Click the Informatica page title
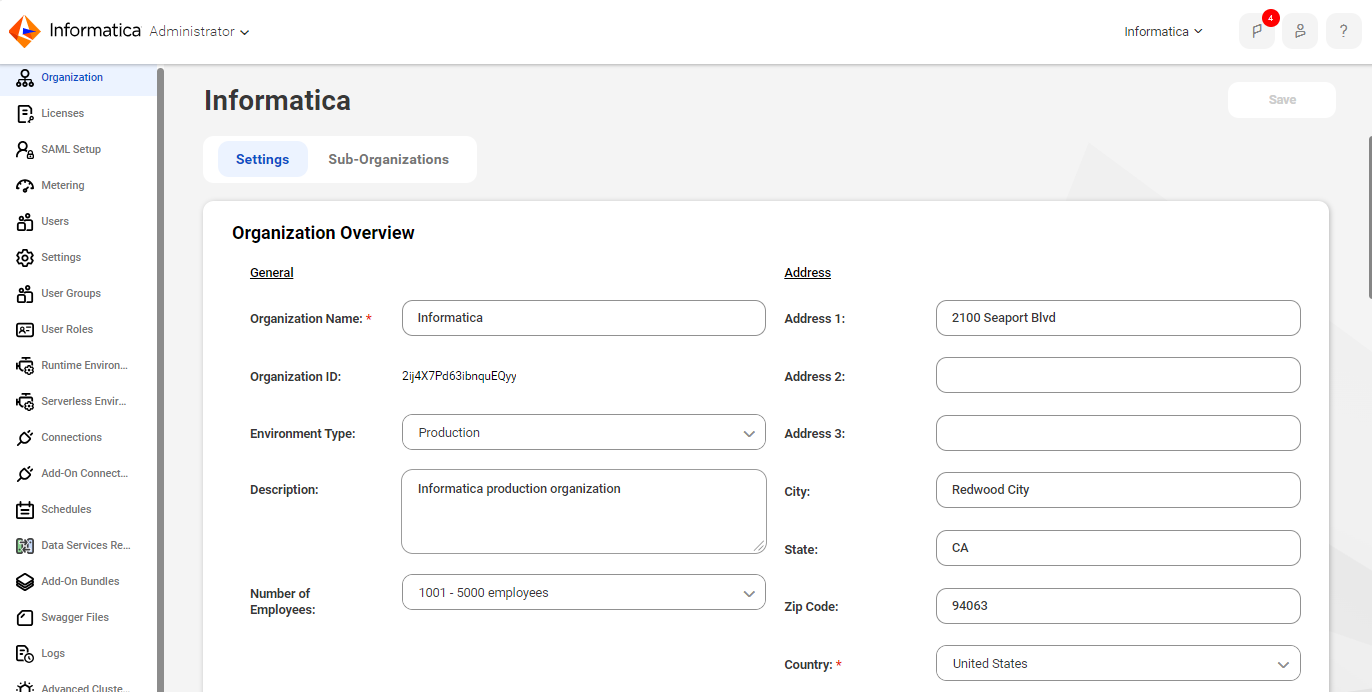Screen dimensions: 1372x692 coord(278,101)
